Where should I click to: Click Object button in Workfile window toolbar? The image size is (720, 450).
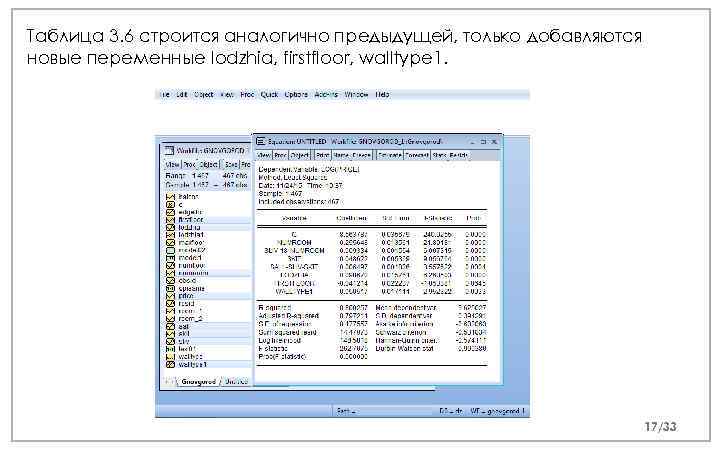pos(209,164)
